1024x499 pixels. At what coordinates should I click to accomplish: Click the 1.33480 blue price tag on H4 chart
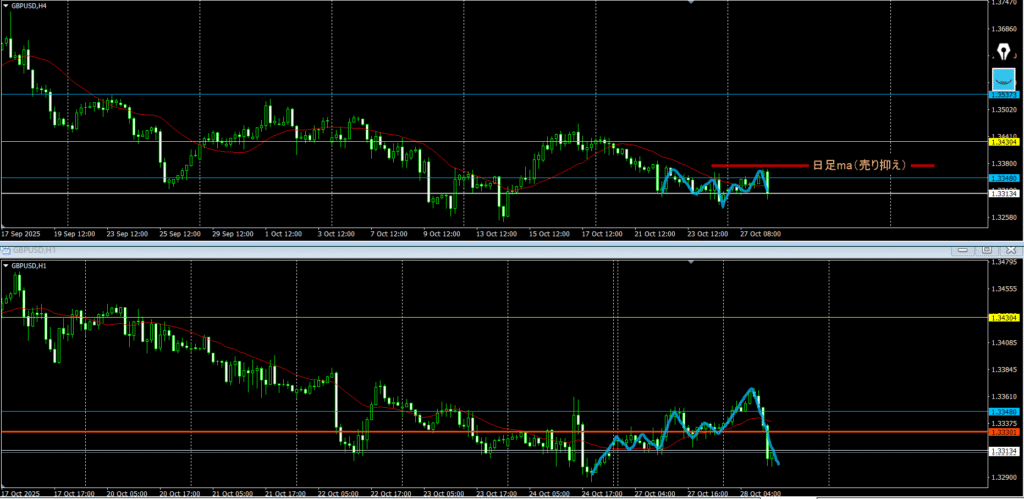coord(1003,178)
